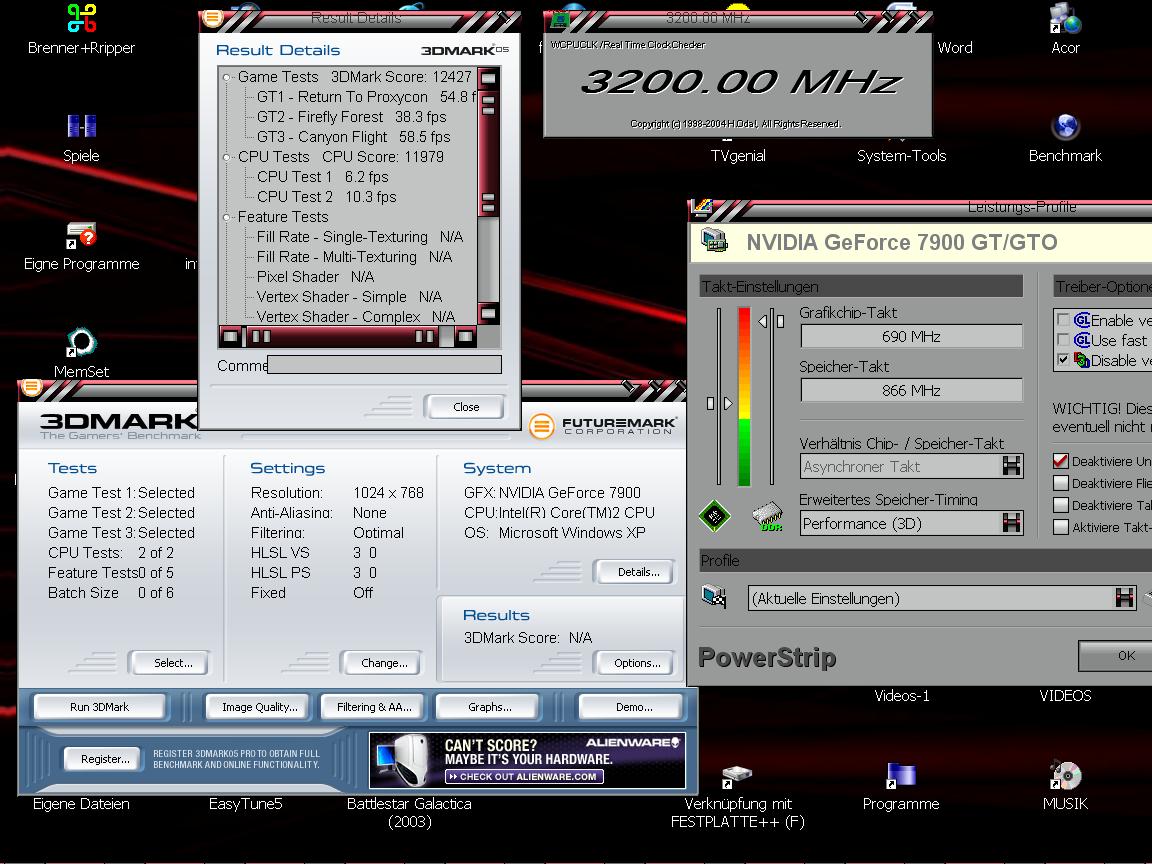Image resolution: width=1152 pixels, height=864 pixels.
Task: Open the Programme desktop icon
Action: pyautogui.click(x=901, y=774)
